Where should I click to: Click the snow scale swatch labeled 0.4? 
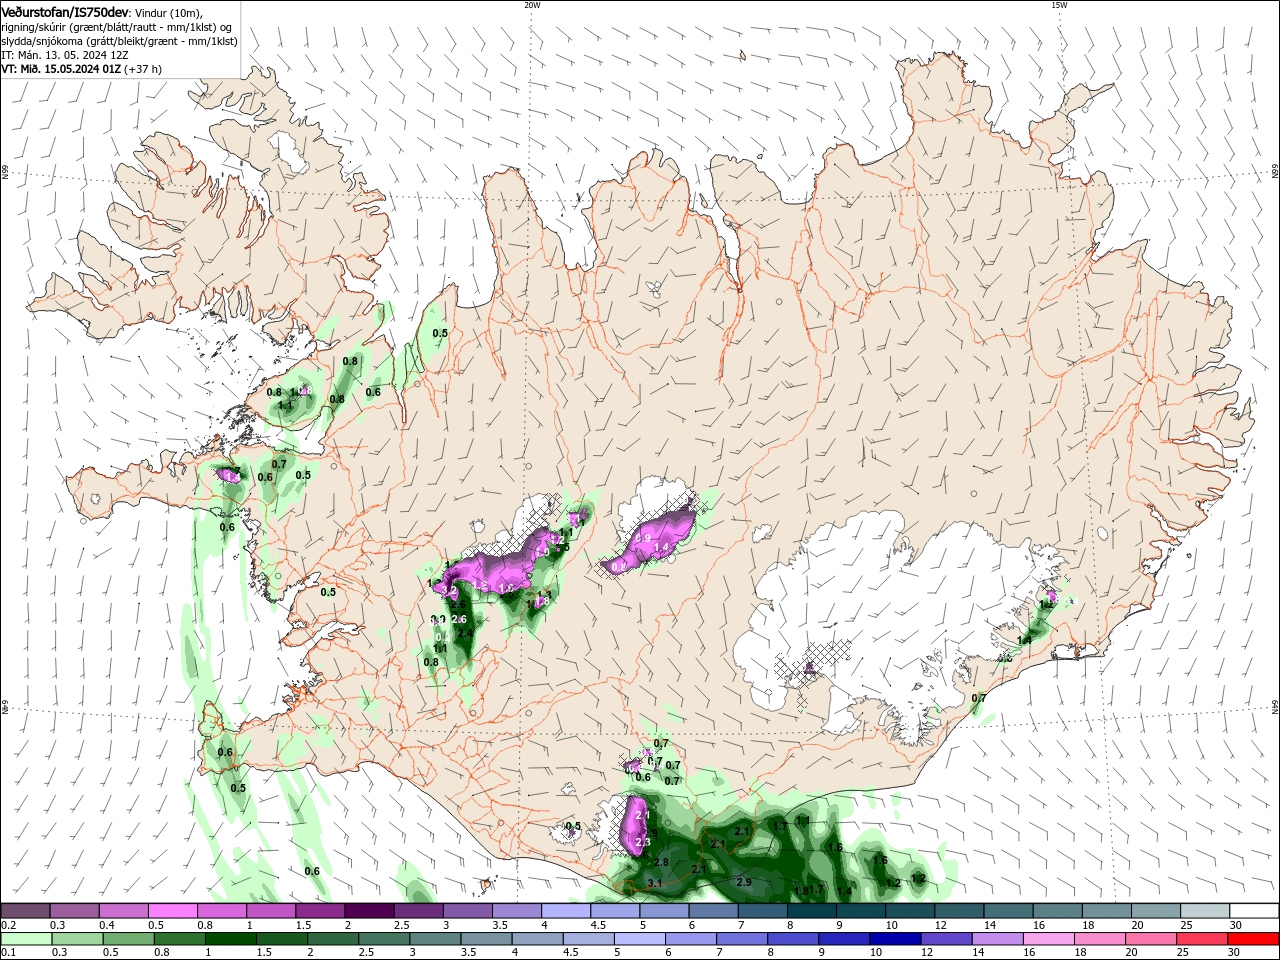pos(123,911)
